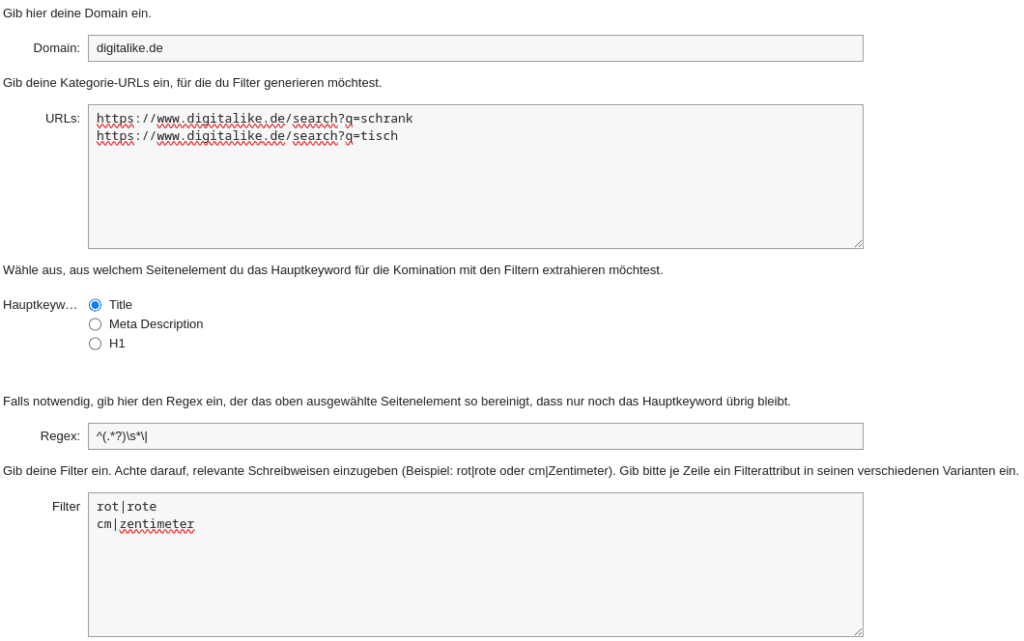Click the 'Filter' label
This screenshot has height=641, width=1024.
[66, 507]
